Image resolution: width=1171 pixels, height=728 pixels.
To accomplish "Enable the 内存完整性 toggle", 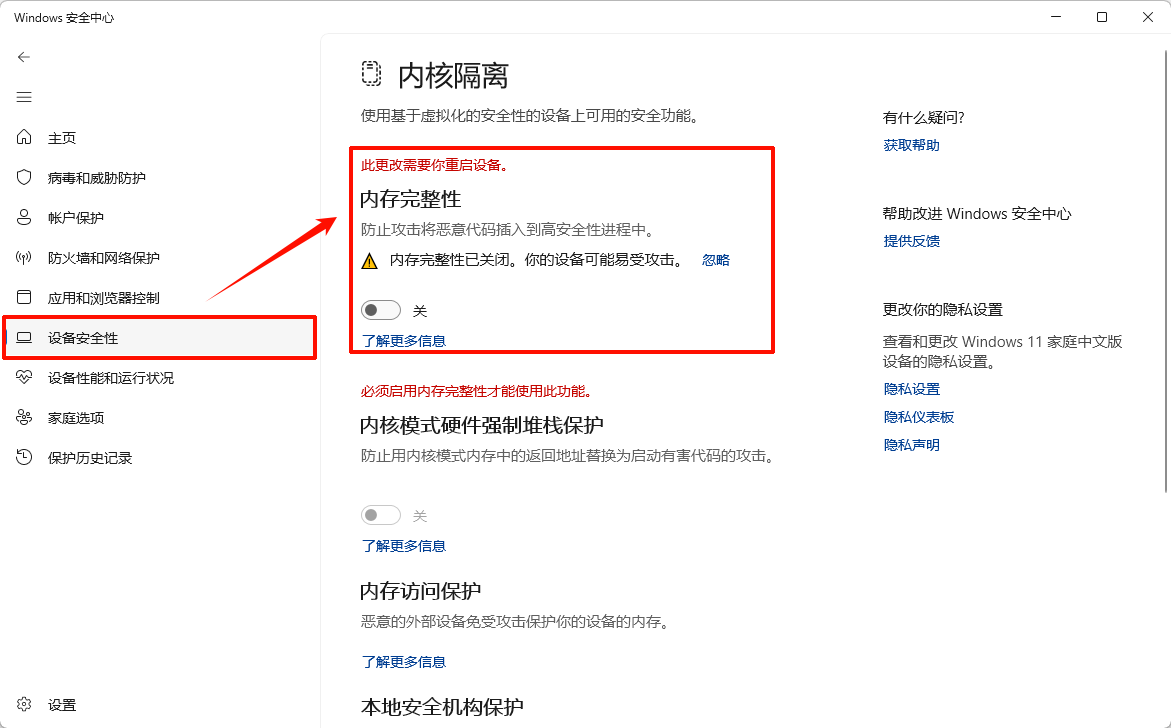I will 381,310.
